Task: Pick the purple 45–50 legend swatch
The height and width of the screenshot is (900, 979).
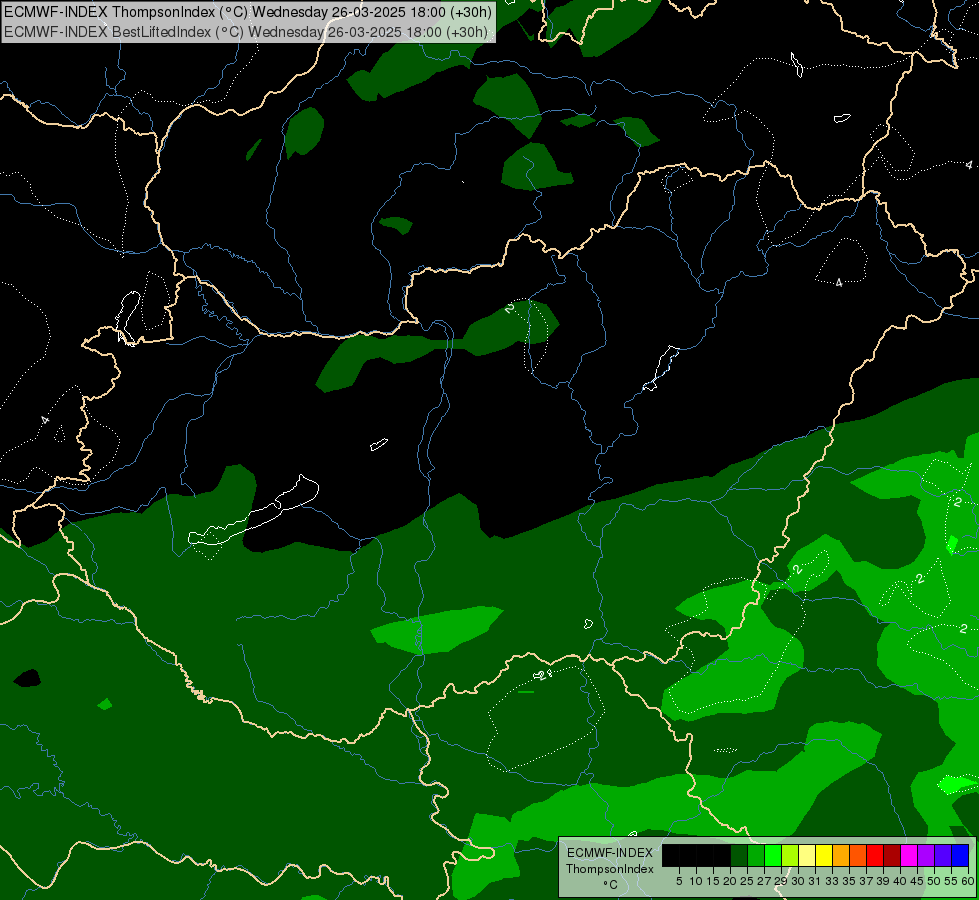Action: (x=926, y=855)
